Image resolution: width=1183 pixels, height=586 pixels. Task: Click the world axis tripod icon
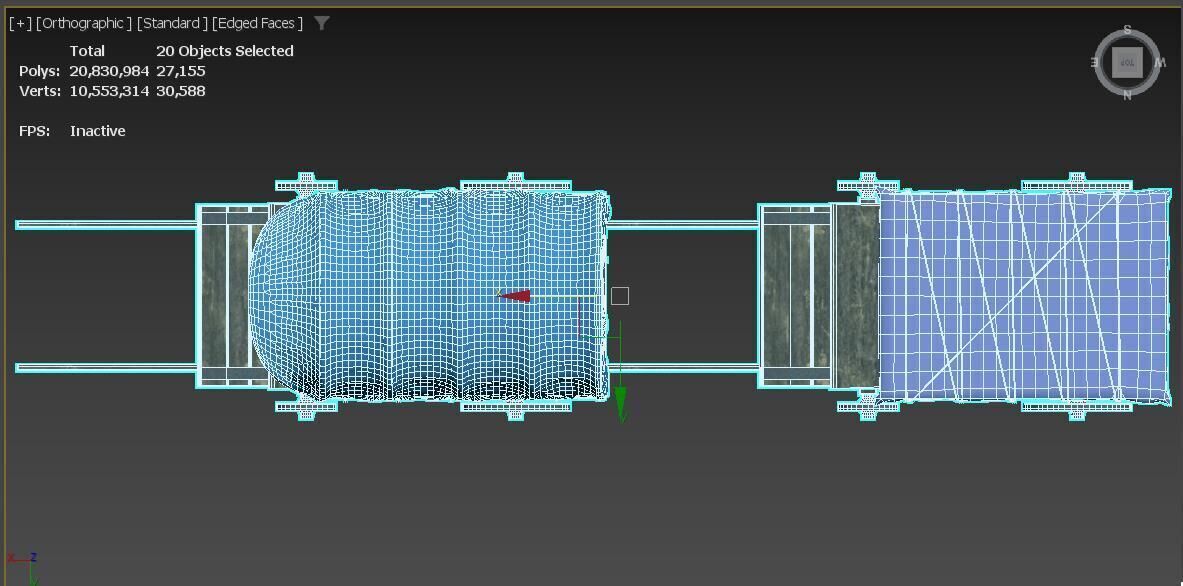point(23,567)
